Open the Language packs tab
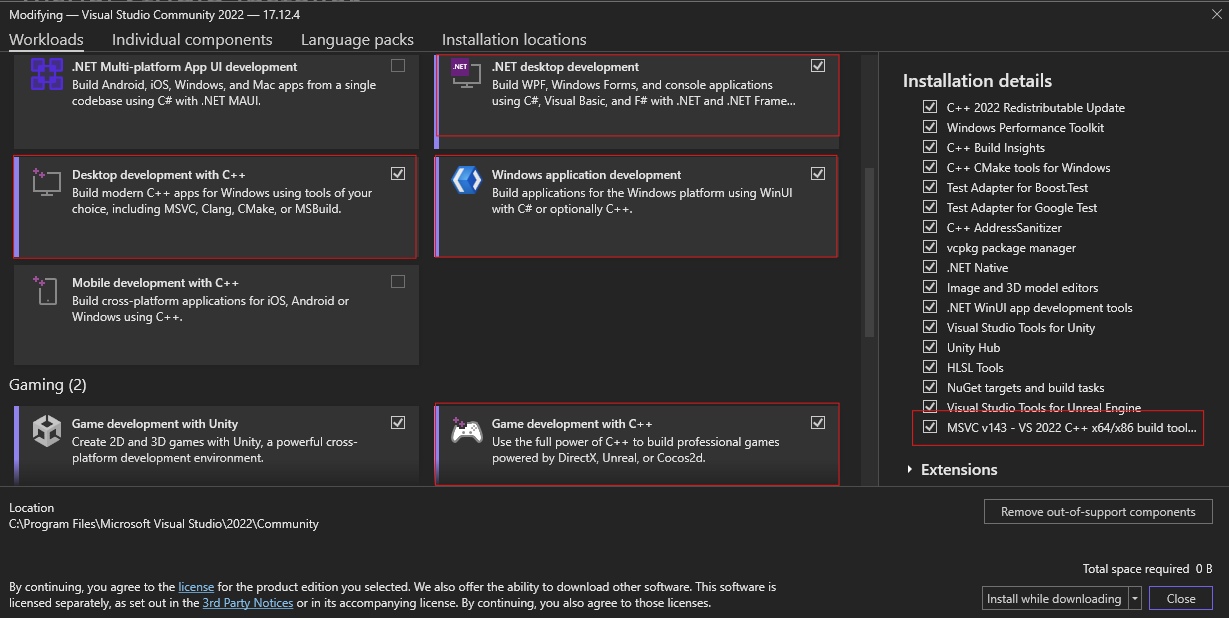Viewport: 1229px width, 618px height. click(x=357, y=40)
